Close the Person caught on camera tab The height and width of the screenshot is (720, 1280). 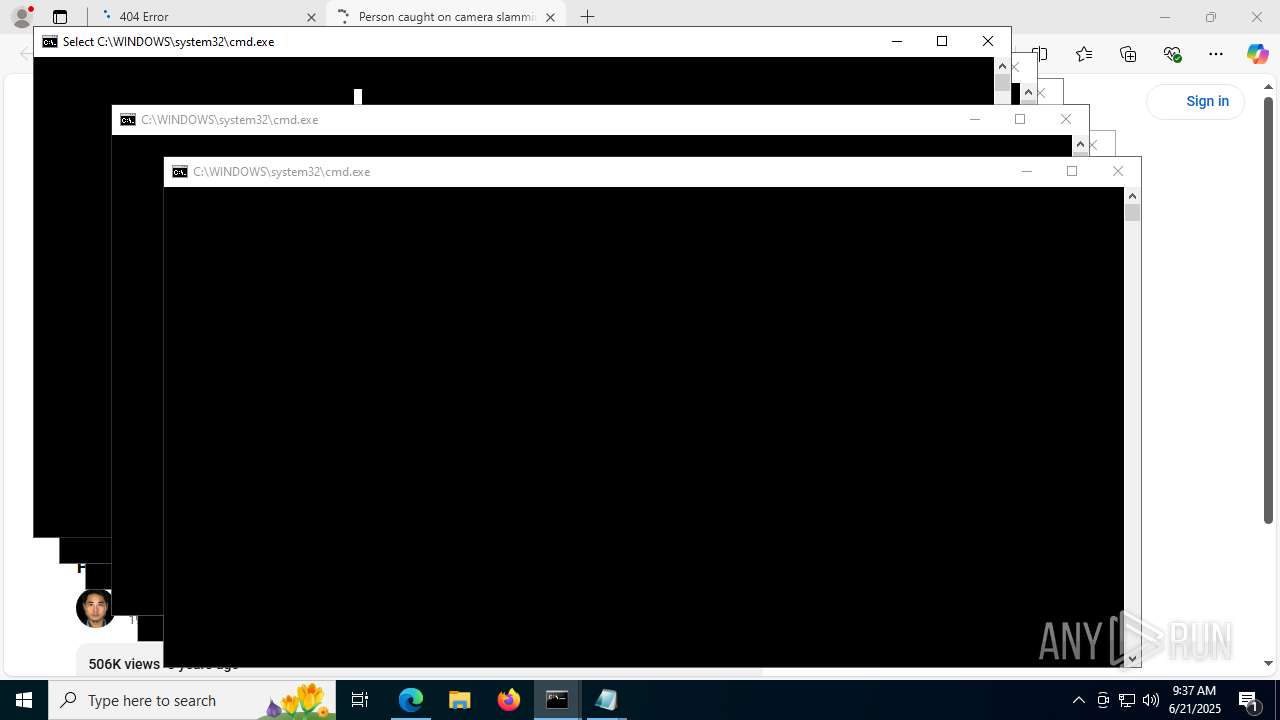(x=550, y=17)
